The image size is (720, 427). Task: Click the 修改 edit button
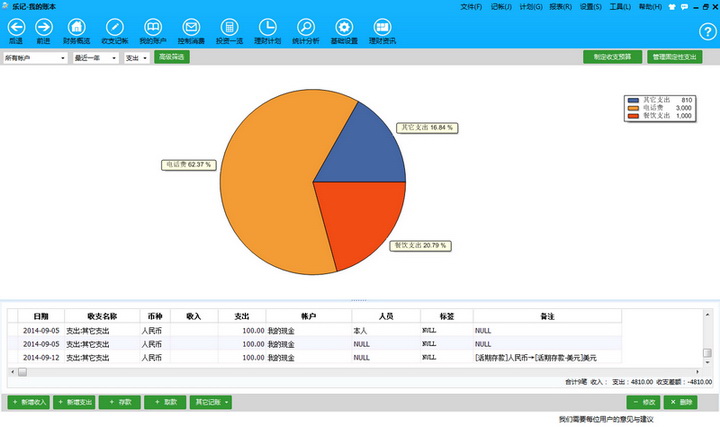[x=643, y=402]
